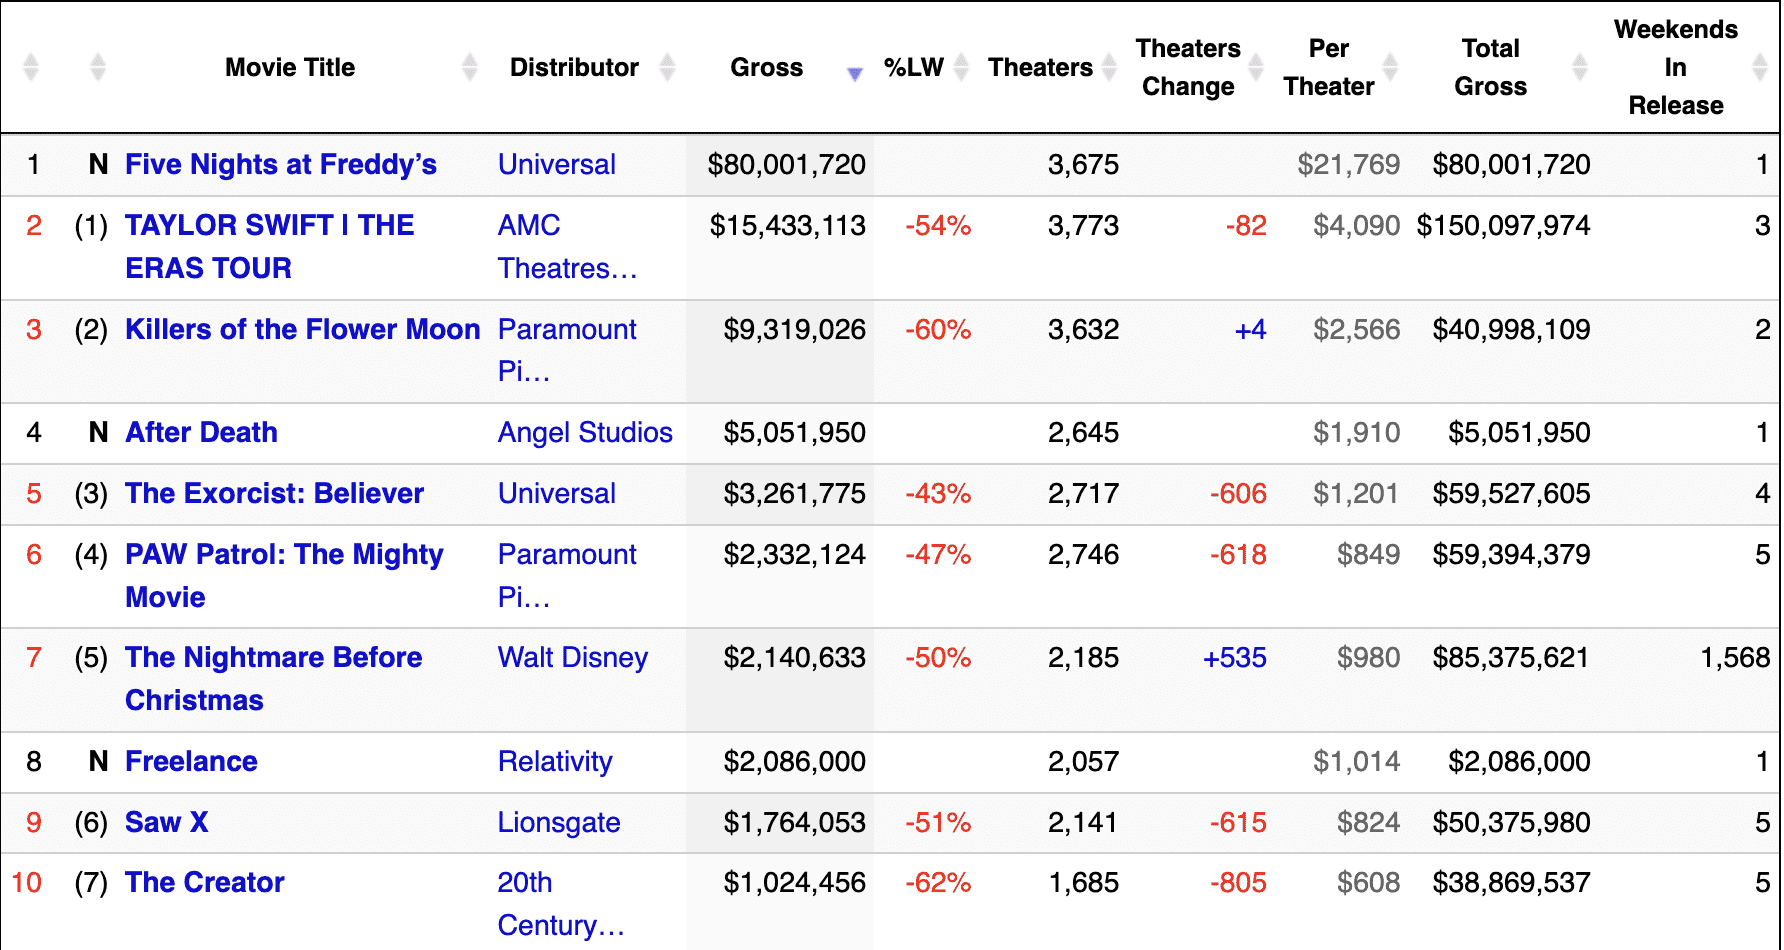Select the -805 theaters change value
The image size is (1784, 950).
(1238, 882)
